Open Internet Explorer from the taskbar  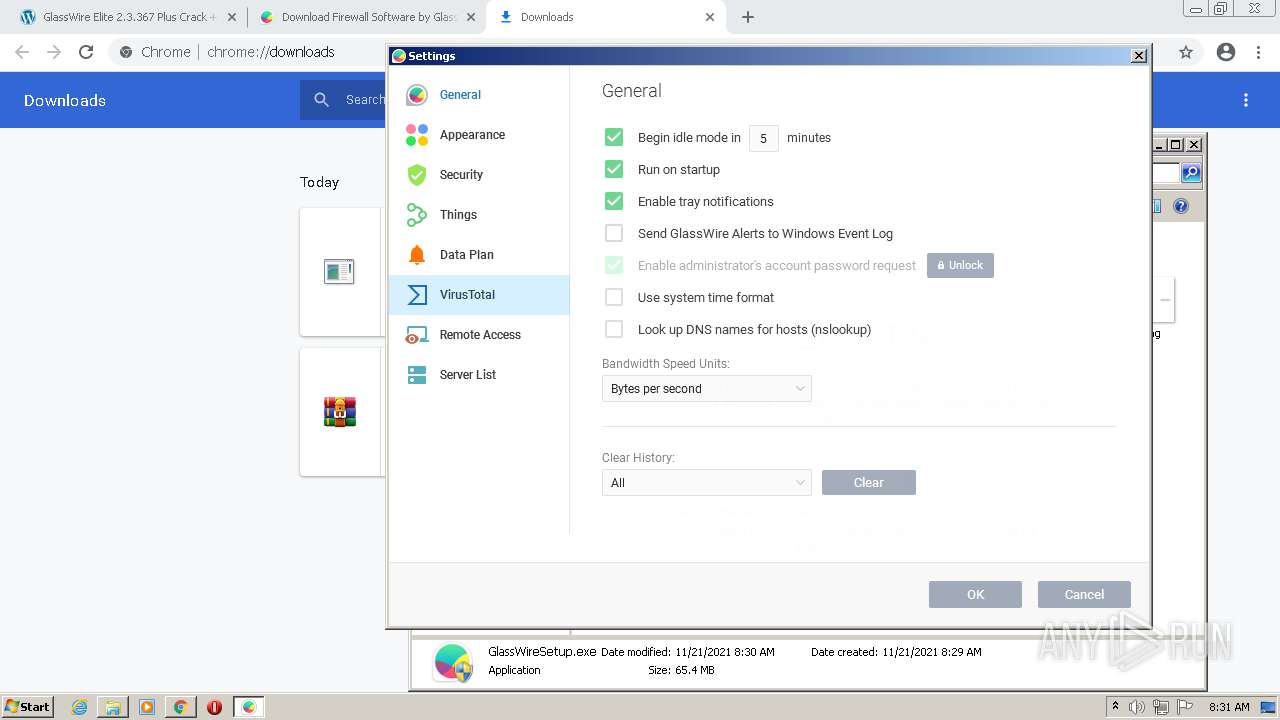click(79, 707)
